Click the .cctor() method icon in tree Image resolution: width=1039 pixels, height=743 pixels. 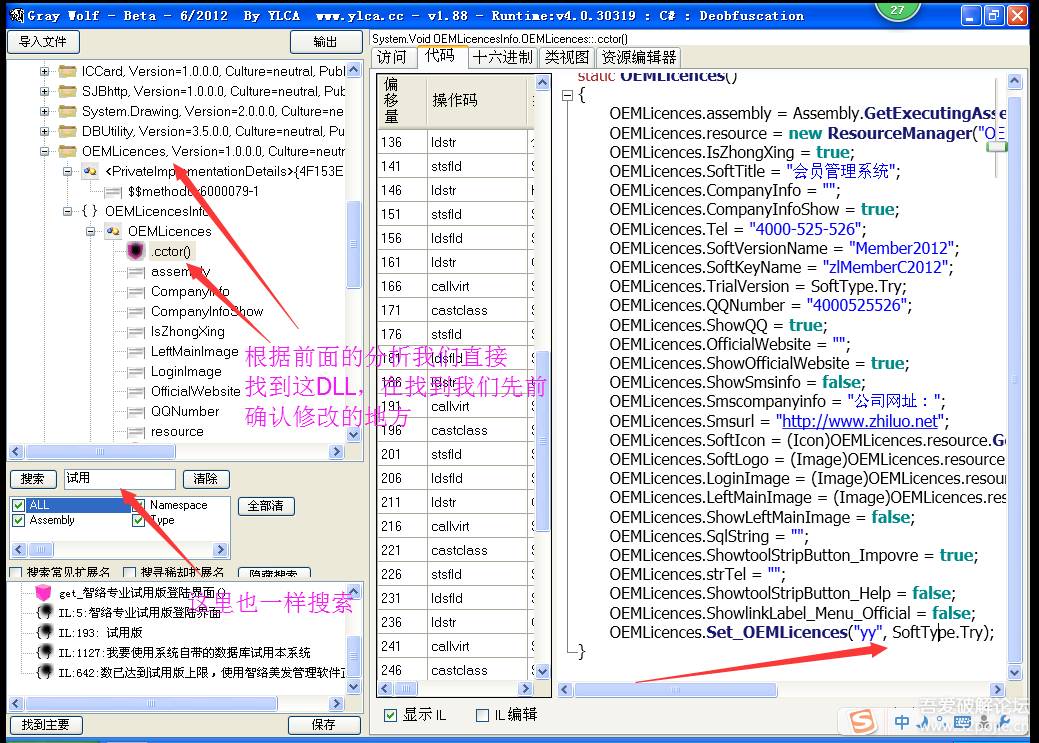135,251
